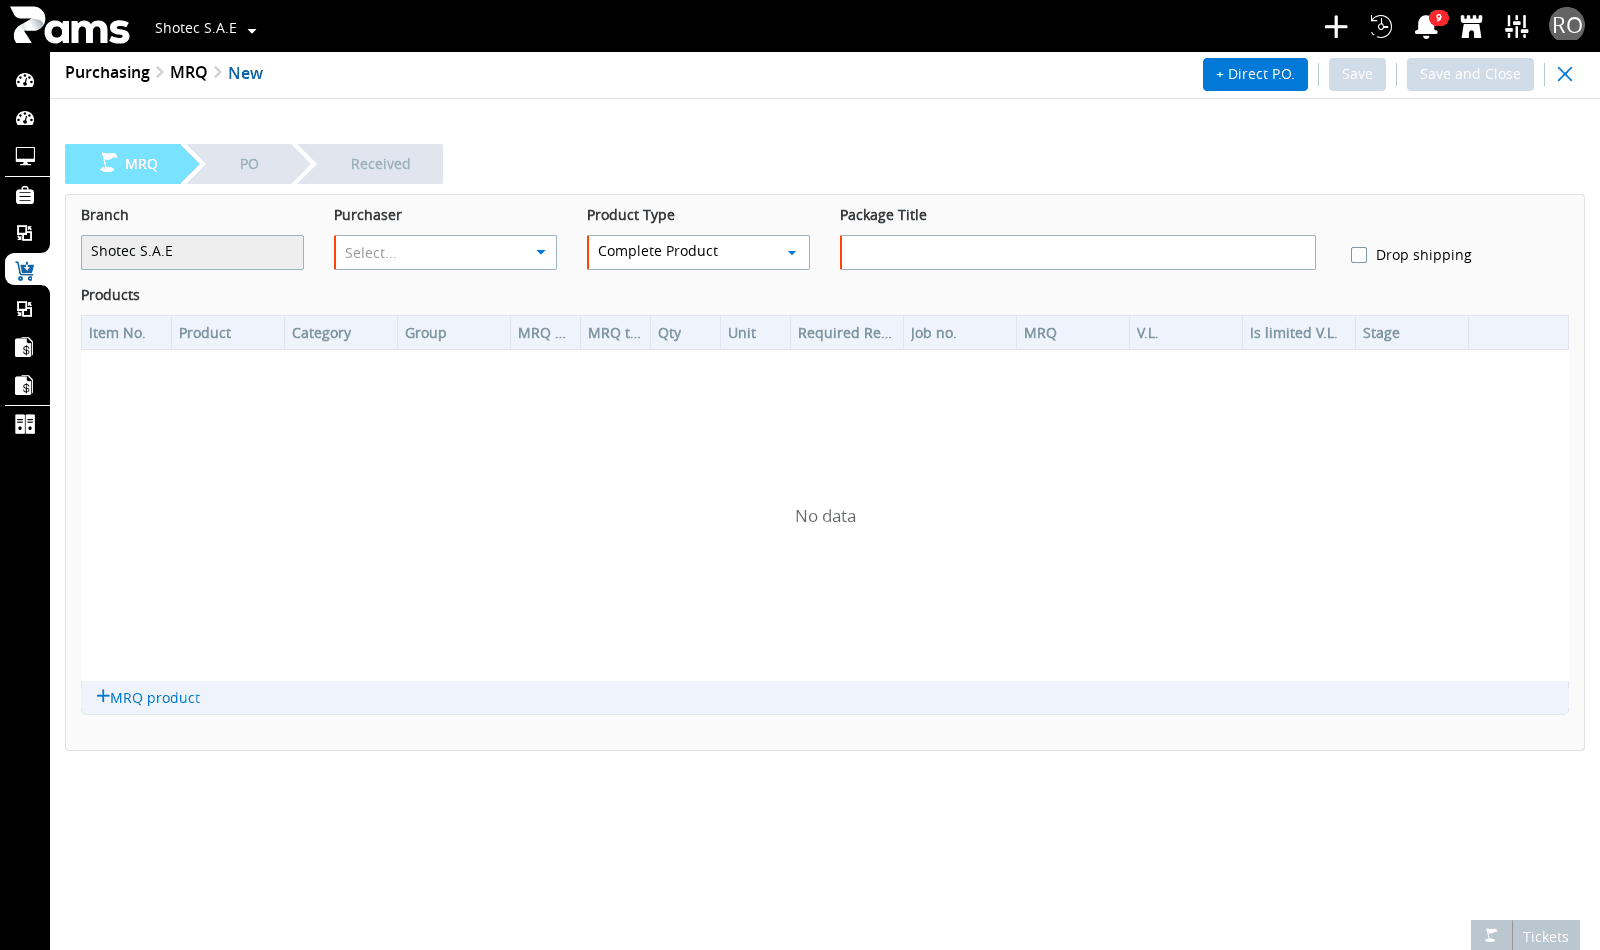This screenshot has width=1600, height=950.
Task: Open the sliders settings icon
Action: pyautogui.click(x=1517, y=26)
